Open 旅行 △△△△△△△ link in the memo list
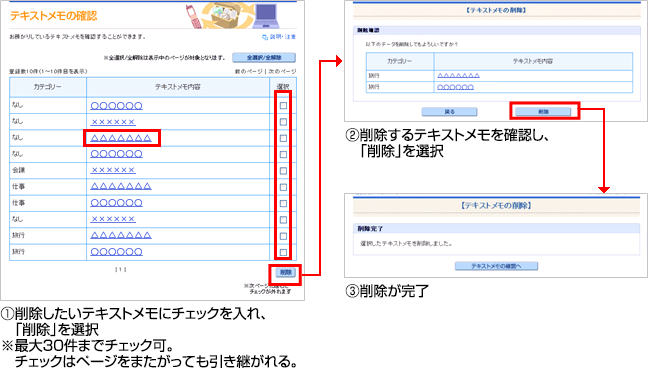The width and height of the screenshot is (648, 368). tap(121, 235)
